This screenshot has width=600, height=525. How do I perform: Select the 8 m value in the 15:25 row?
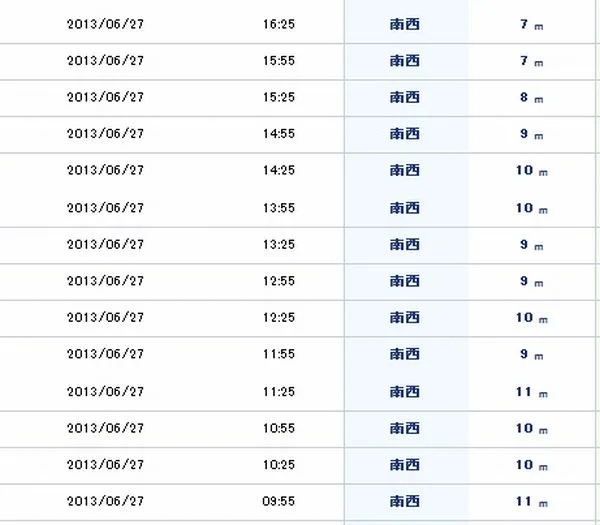pos(532,98)
